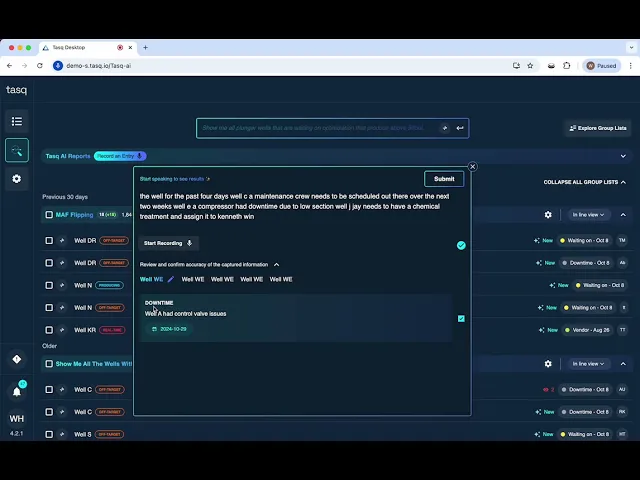Open the task list view in sidebar
This screenshot has height=480, width=640.
click(17, 121)
